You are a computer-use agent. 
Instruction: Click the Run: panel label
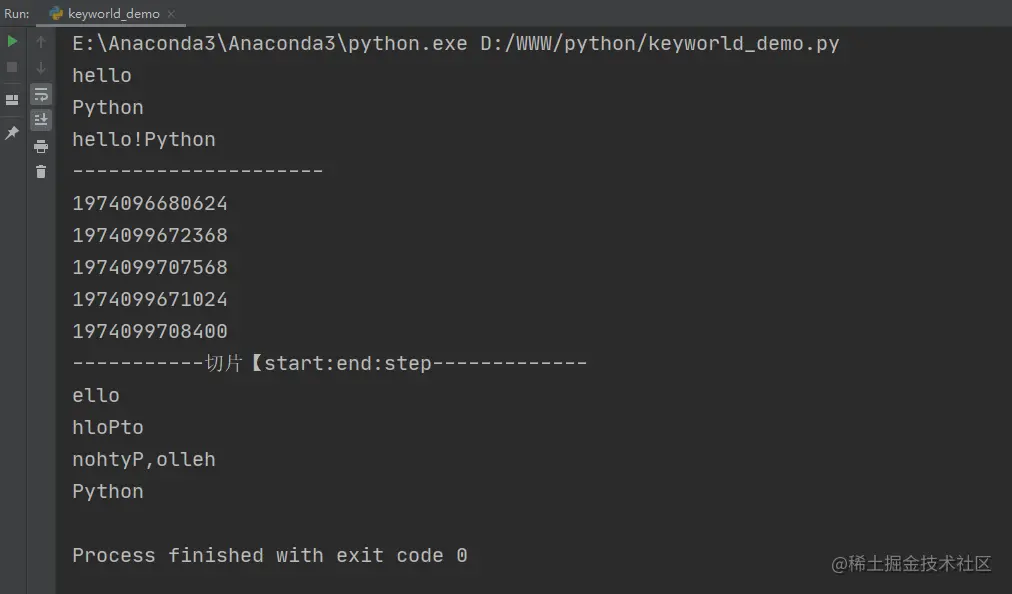tap(17, 14)
